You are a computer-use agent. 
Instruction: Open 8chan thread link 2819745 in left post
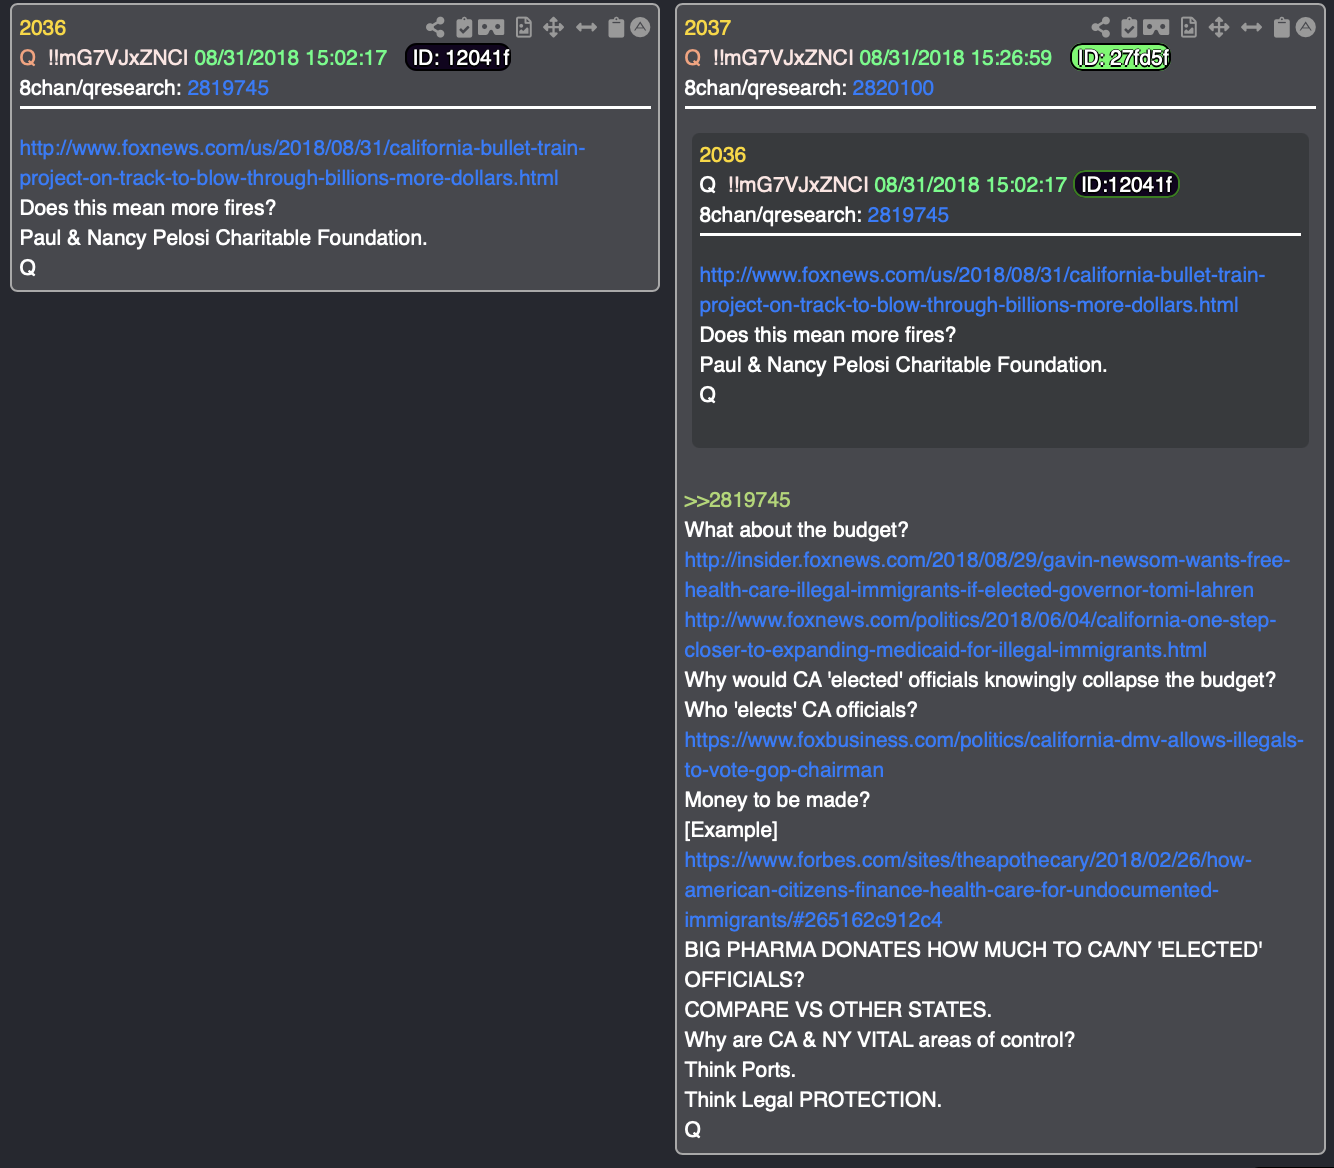[228, 88]
